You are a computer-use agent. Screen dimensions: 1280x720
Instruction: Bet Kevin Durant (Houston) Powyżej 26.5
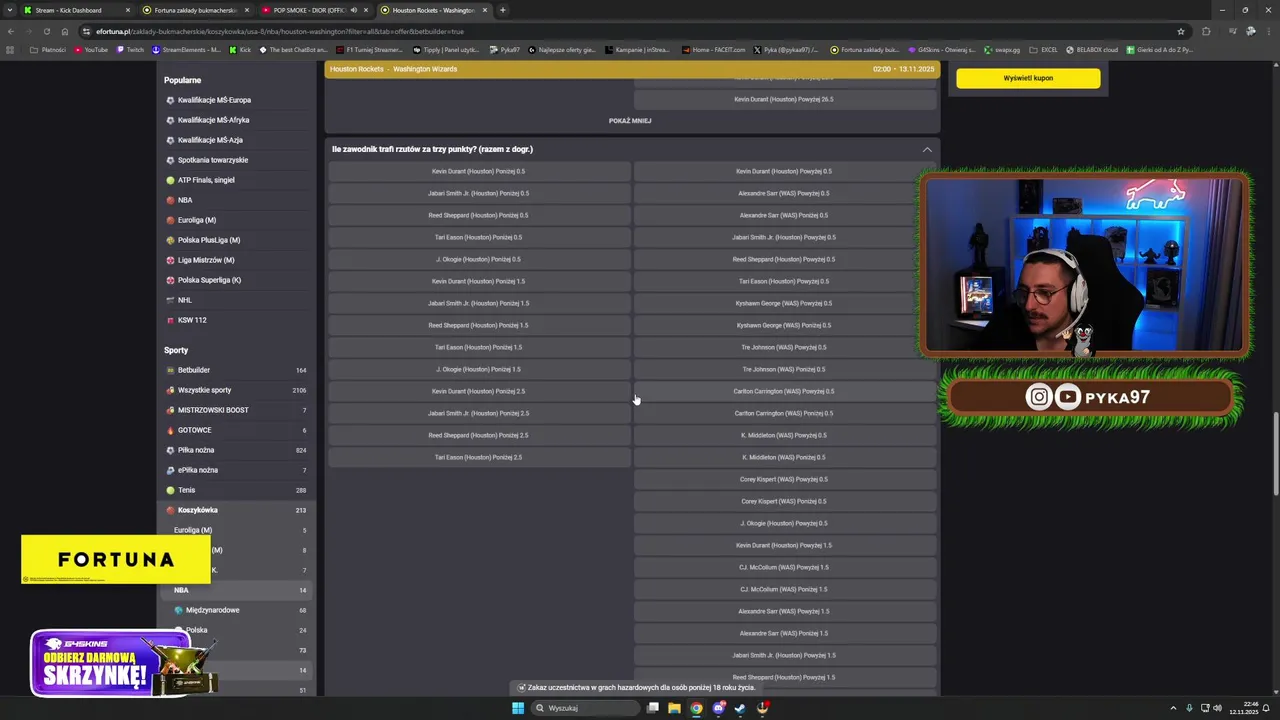click(x=784, y=99)
